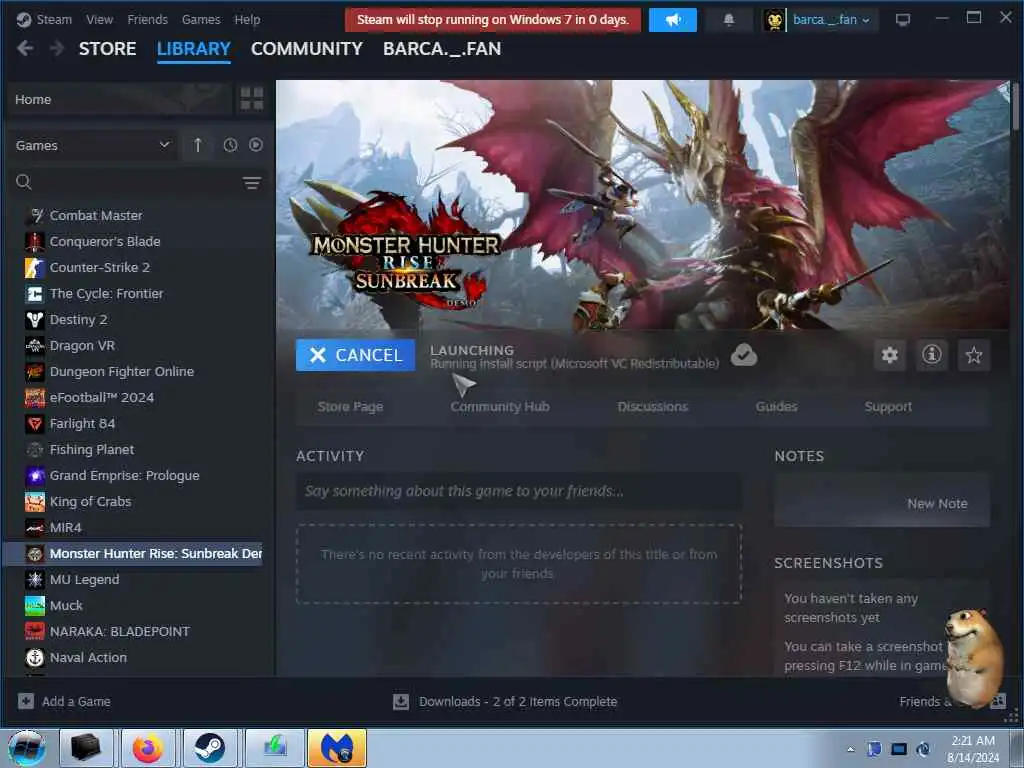
Task: Click the forward navigation arrow
Action: pyautogui.click(x=57, y=48)
